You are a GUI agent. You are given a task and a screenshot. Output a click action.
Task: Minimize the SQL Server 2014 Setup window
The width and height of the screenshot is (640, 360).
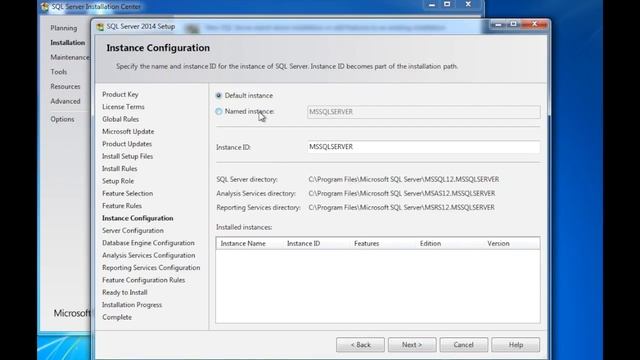[x=498, y=24]
